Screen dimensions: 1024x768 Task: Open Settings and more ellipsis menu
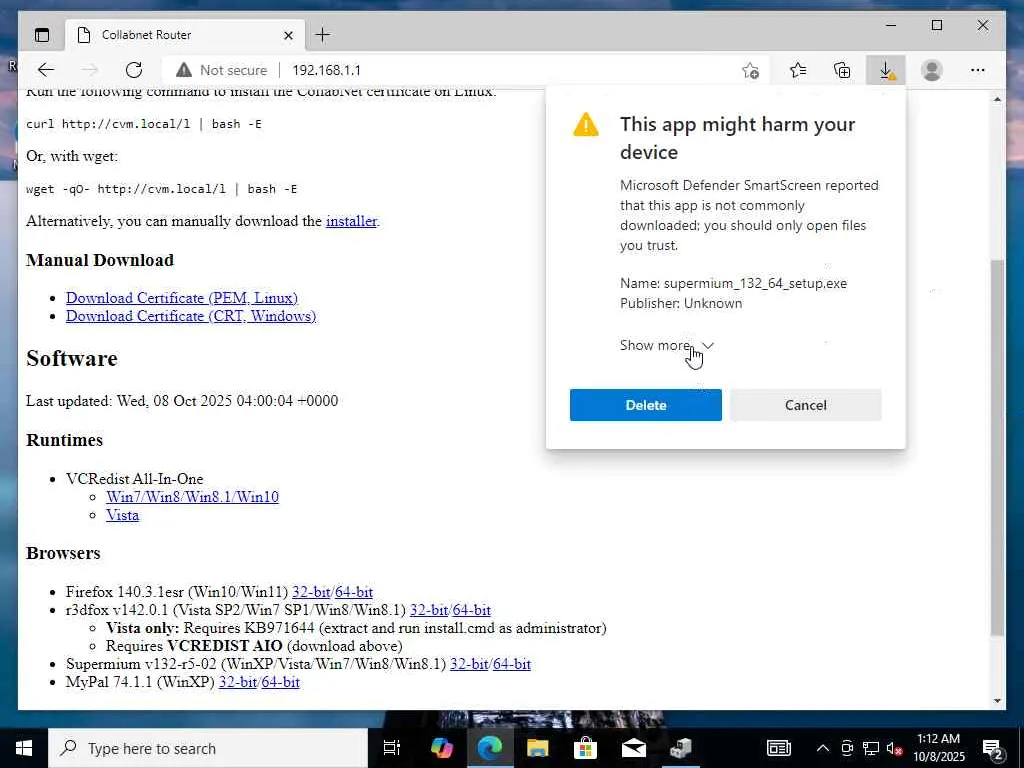pyautogui.click(x=977, y=70)
